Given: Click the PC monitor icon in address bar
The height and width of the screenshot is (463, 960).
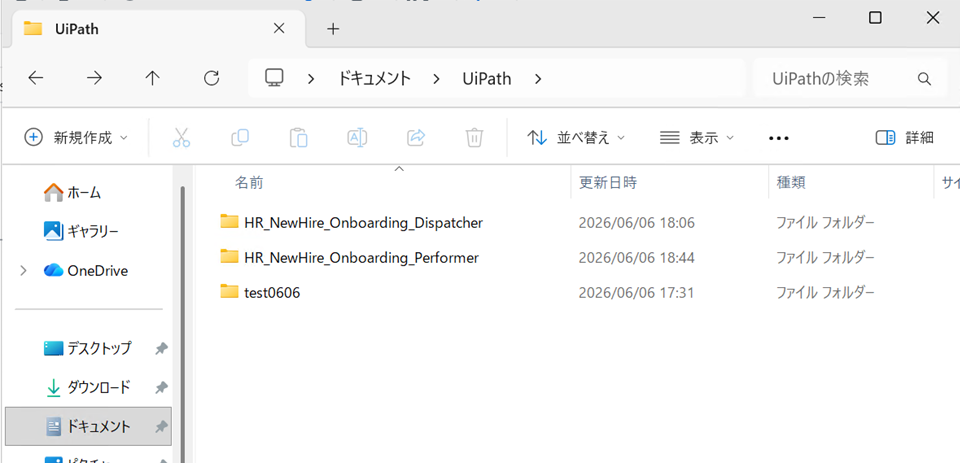Looking at the screenshot, I should click(x=274, y=78).
